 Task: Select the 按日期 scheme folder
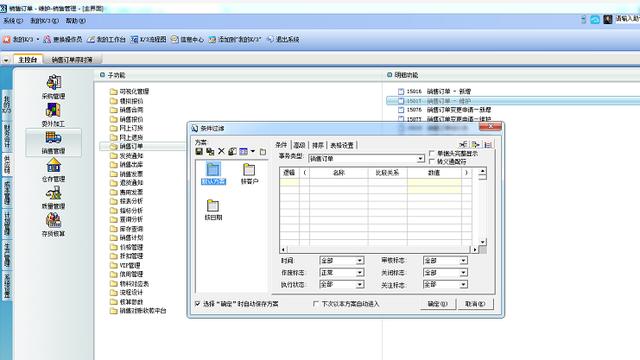click(x=213, y=210)
